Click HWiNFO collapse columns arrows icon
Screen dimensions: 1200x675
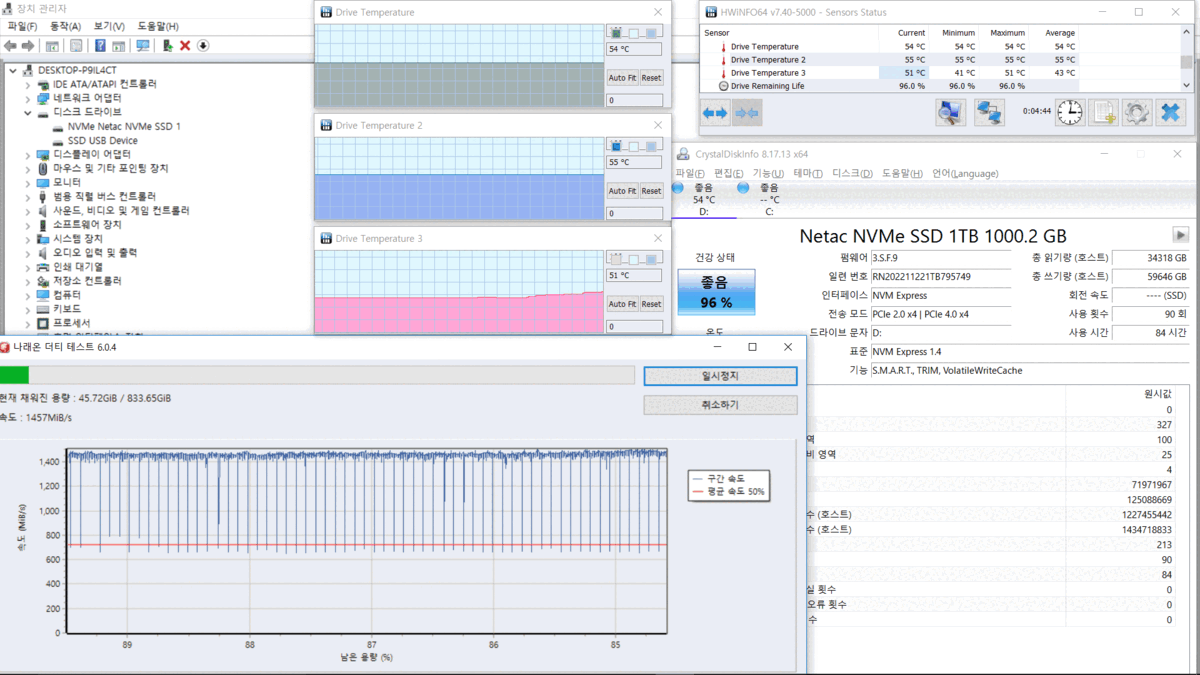click(x=747, y=113)
